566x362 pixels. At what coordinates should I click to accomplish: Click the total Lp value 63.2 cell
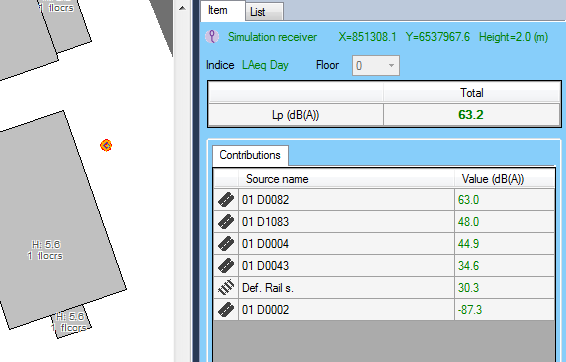(x=471, y=115)
